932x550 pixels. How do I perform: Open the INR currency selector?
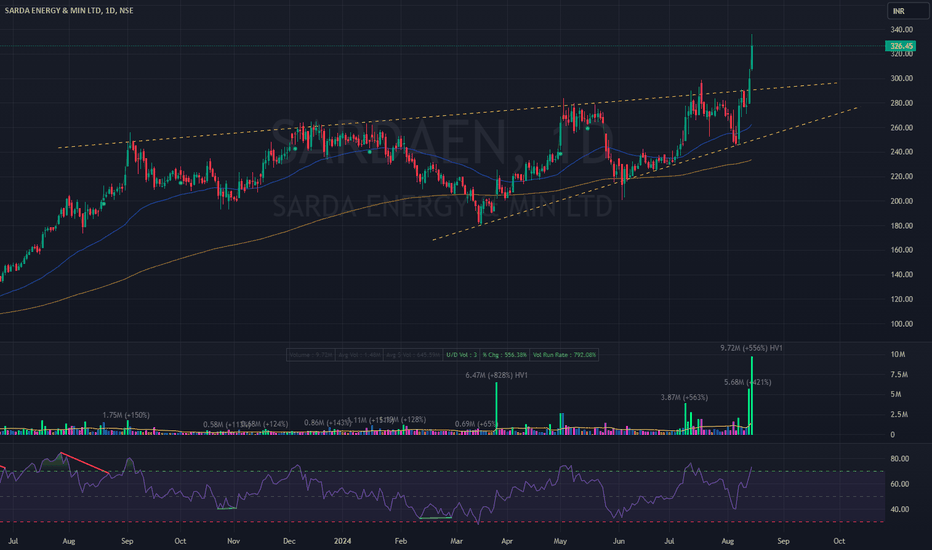coord(908,11)
